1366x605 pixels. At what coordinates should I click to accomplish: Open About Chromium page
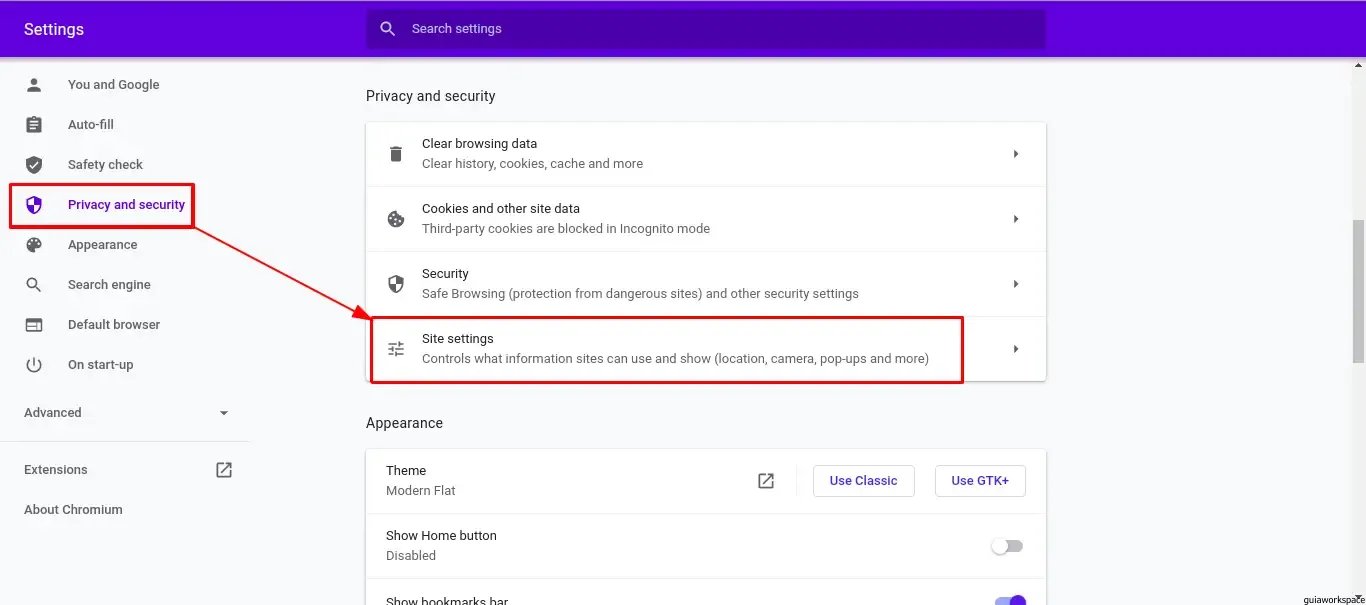coord(73,510)
